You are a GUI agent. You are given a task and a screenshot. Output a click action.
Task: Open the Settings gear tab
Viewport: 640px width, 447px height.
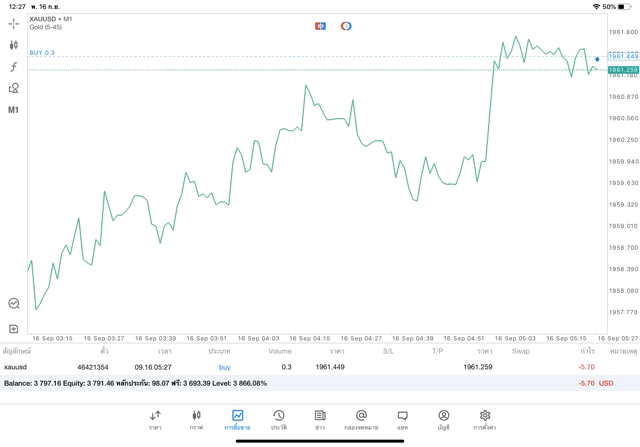[485, 419]
